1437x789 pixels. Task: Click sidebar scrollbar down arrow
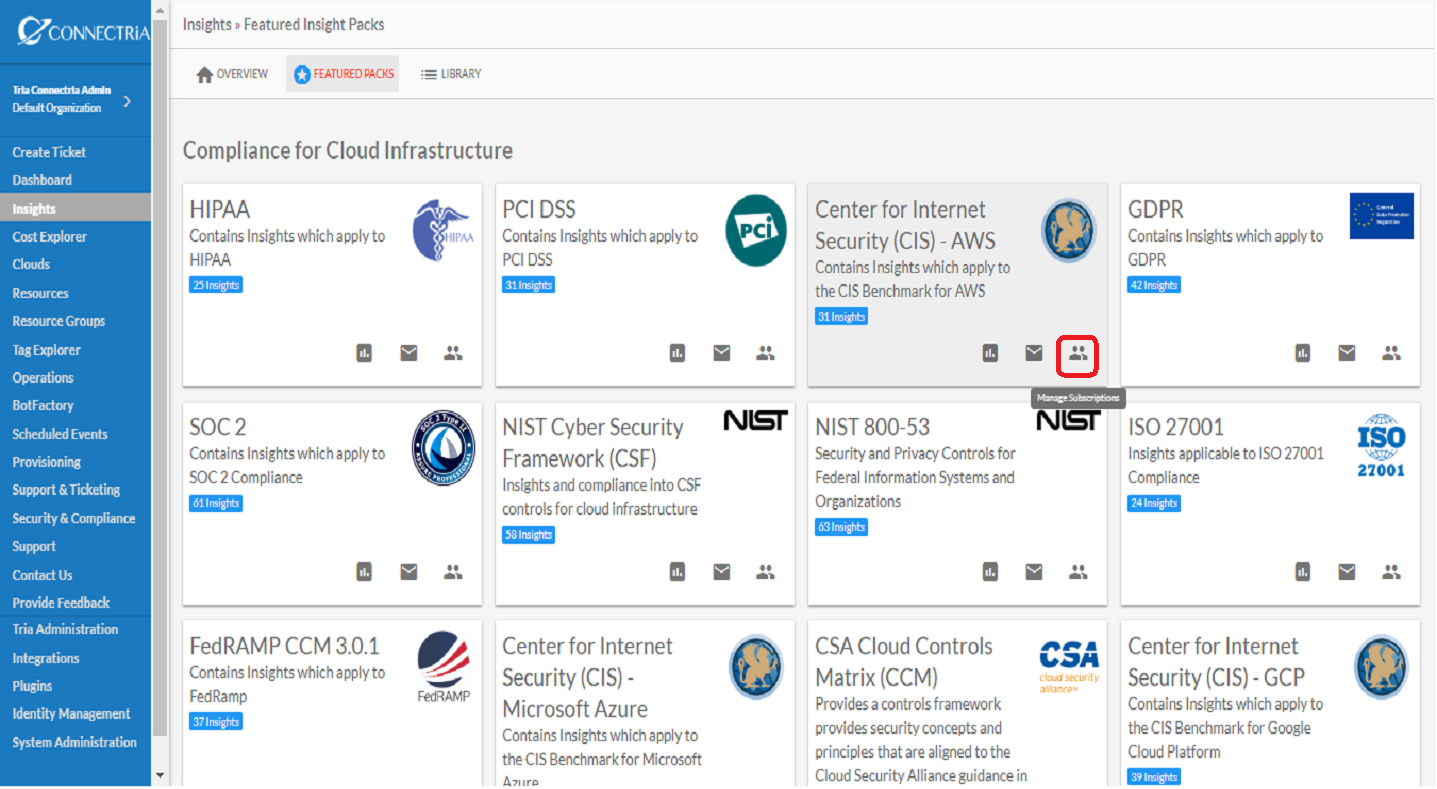click(160, 775)
